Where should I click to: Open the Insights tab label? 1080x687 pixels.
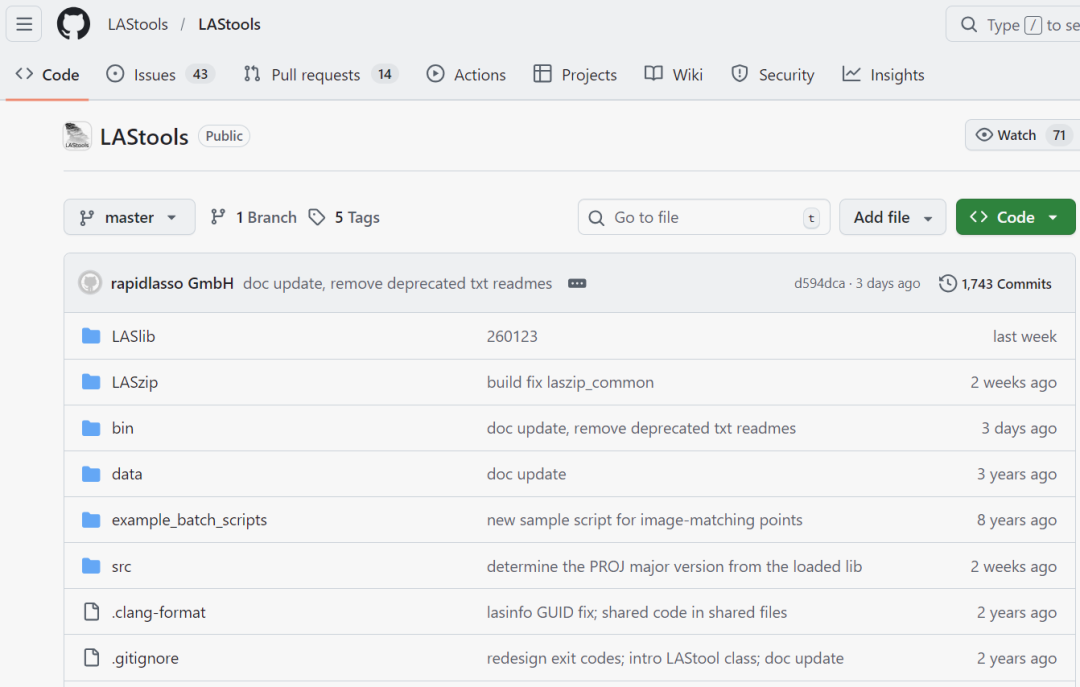897,74
